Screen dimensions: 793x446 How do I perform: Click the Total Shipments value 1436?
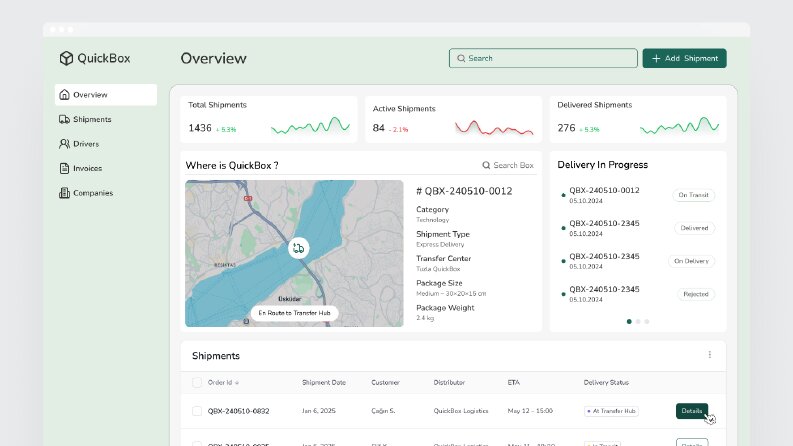200,128
